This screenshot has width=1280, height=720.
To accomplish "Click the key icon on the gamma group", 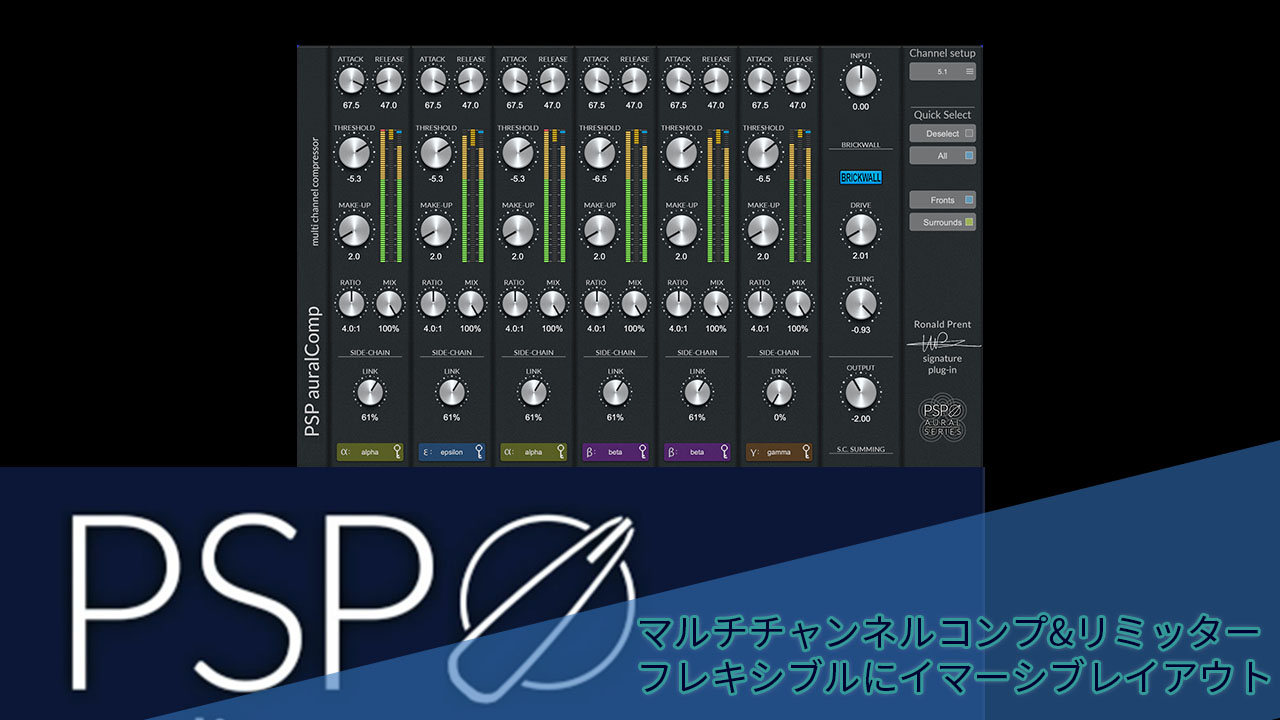I will [806, 451].
